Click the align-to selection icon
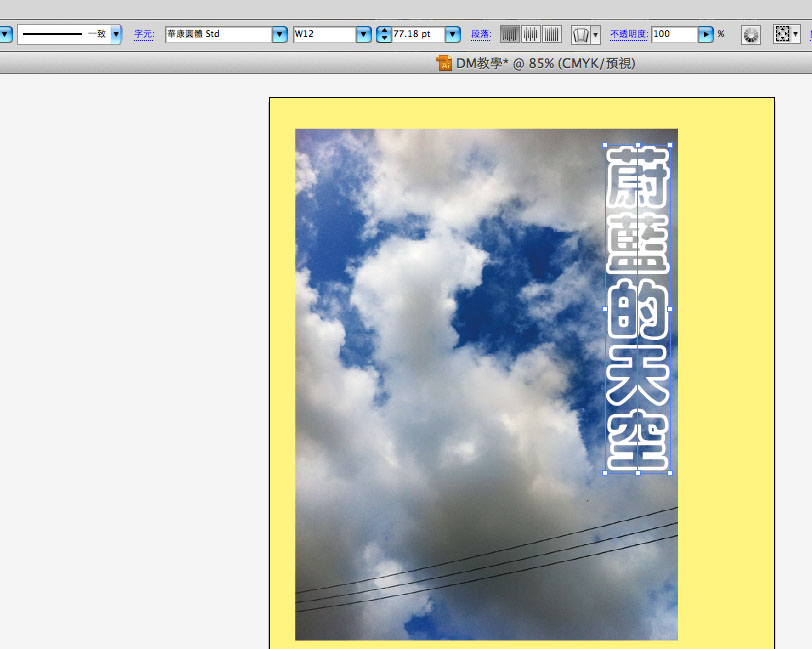 (x=782, y=34)
